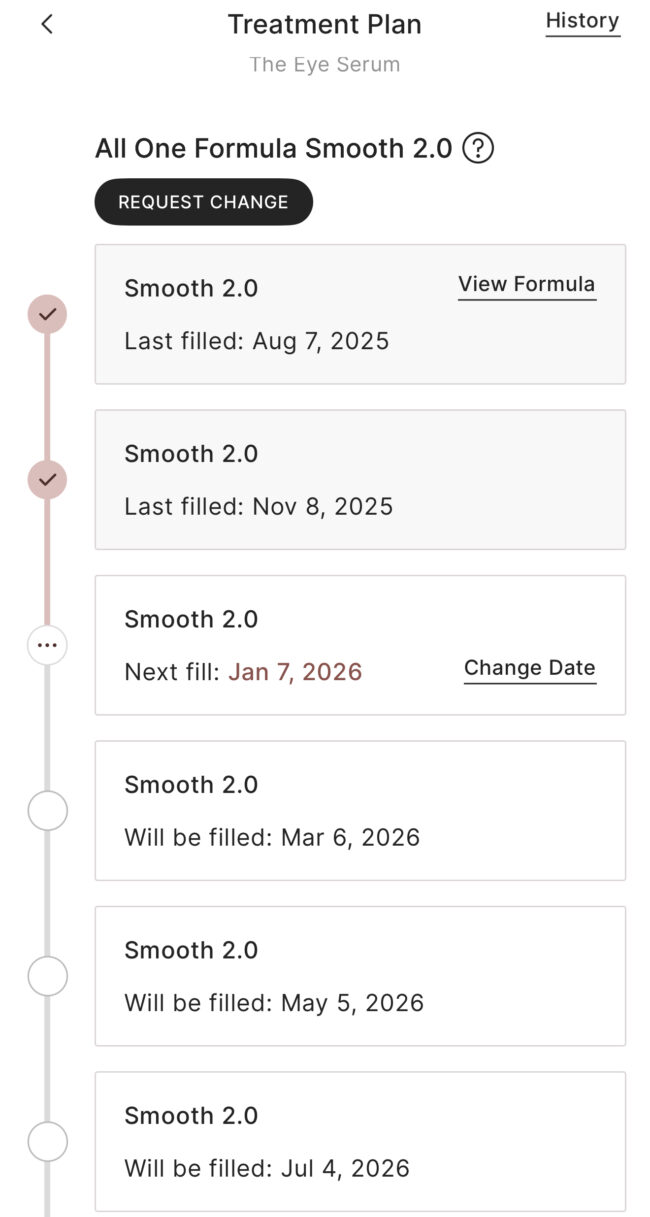
Task: Go back using the left chevron
Action: click(x=47, y=25)
